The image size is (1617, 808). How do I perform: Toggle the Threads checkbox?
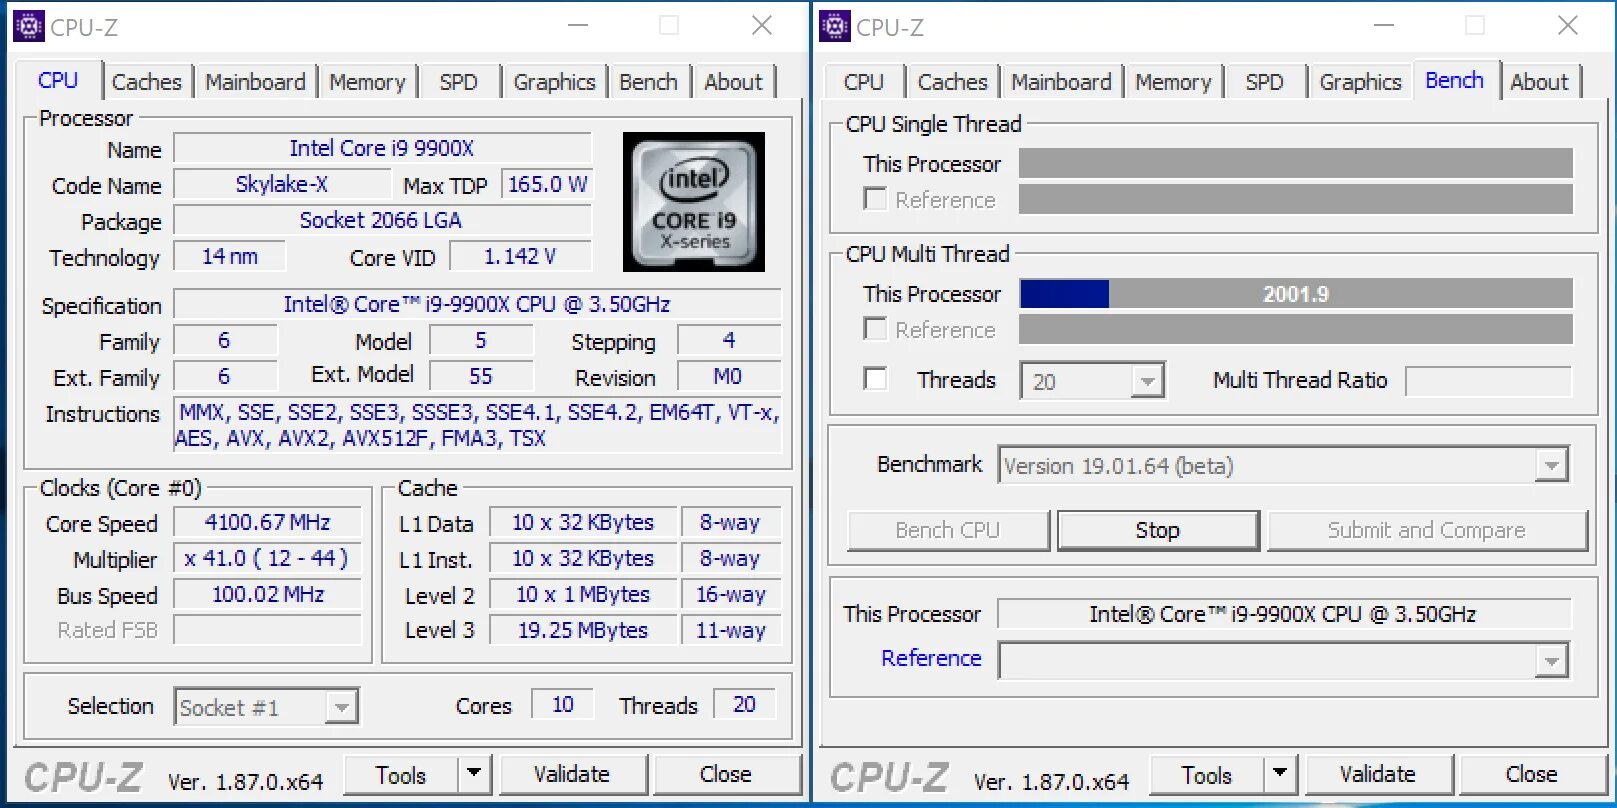click(875, 379)
